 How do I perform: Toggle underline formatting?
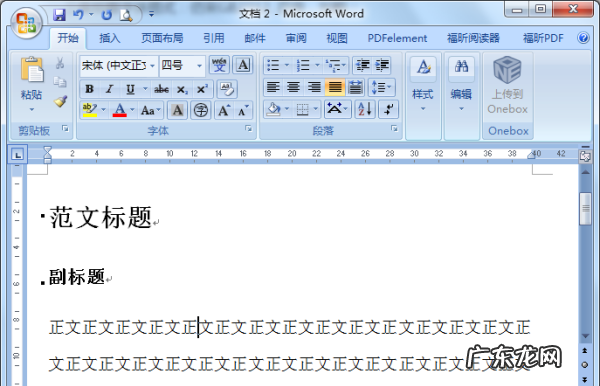tap(130, 89)
